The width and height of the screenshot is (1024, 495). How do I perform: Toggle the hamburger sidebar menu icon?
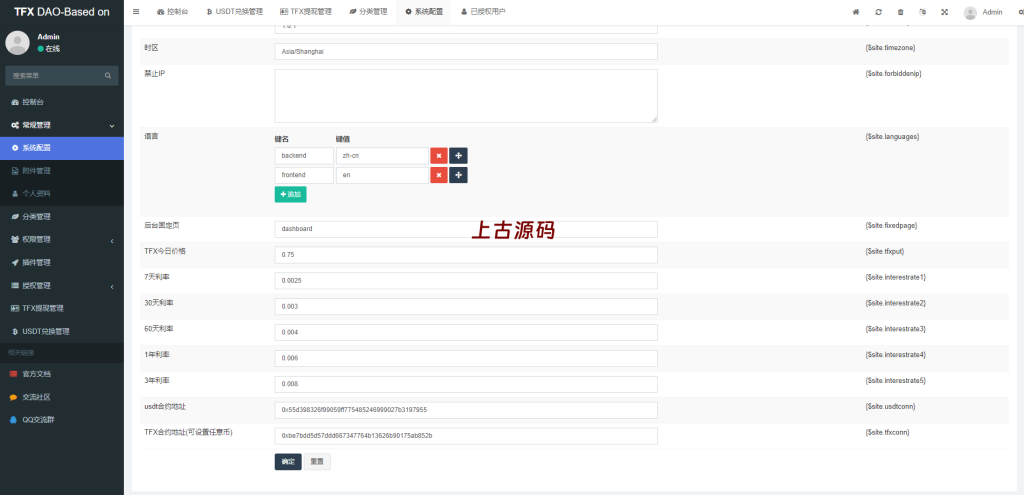[136, 12]
